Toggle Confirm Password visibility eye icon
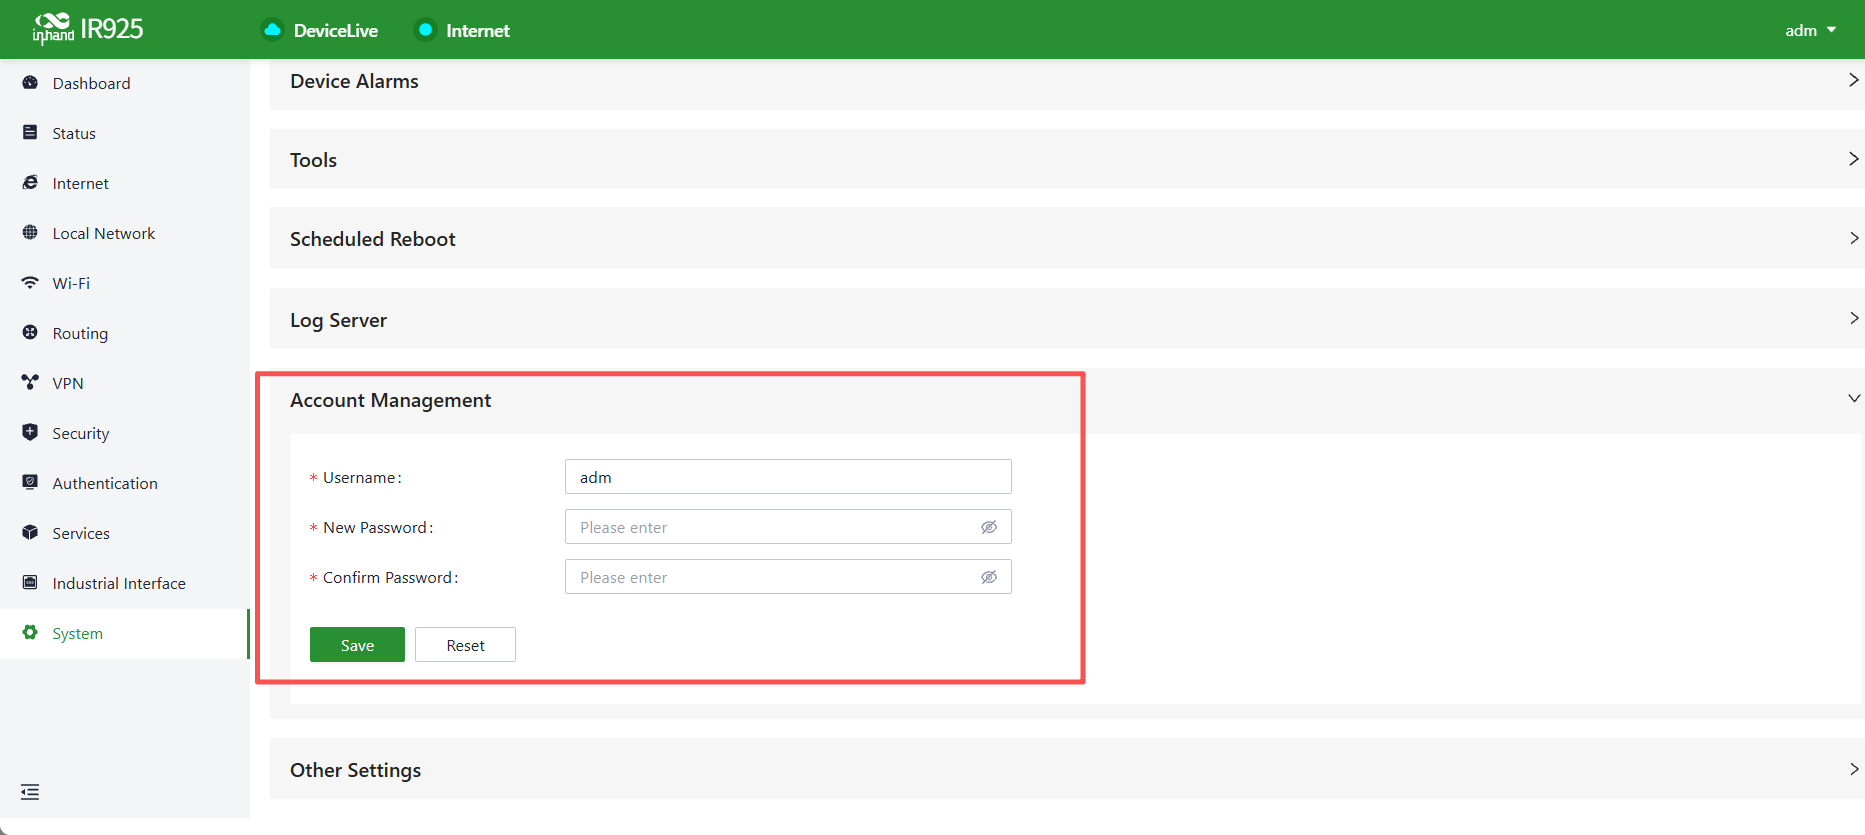The width and height of the screenshot is (1865, 835). coord(989,577)
